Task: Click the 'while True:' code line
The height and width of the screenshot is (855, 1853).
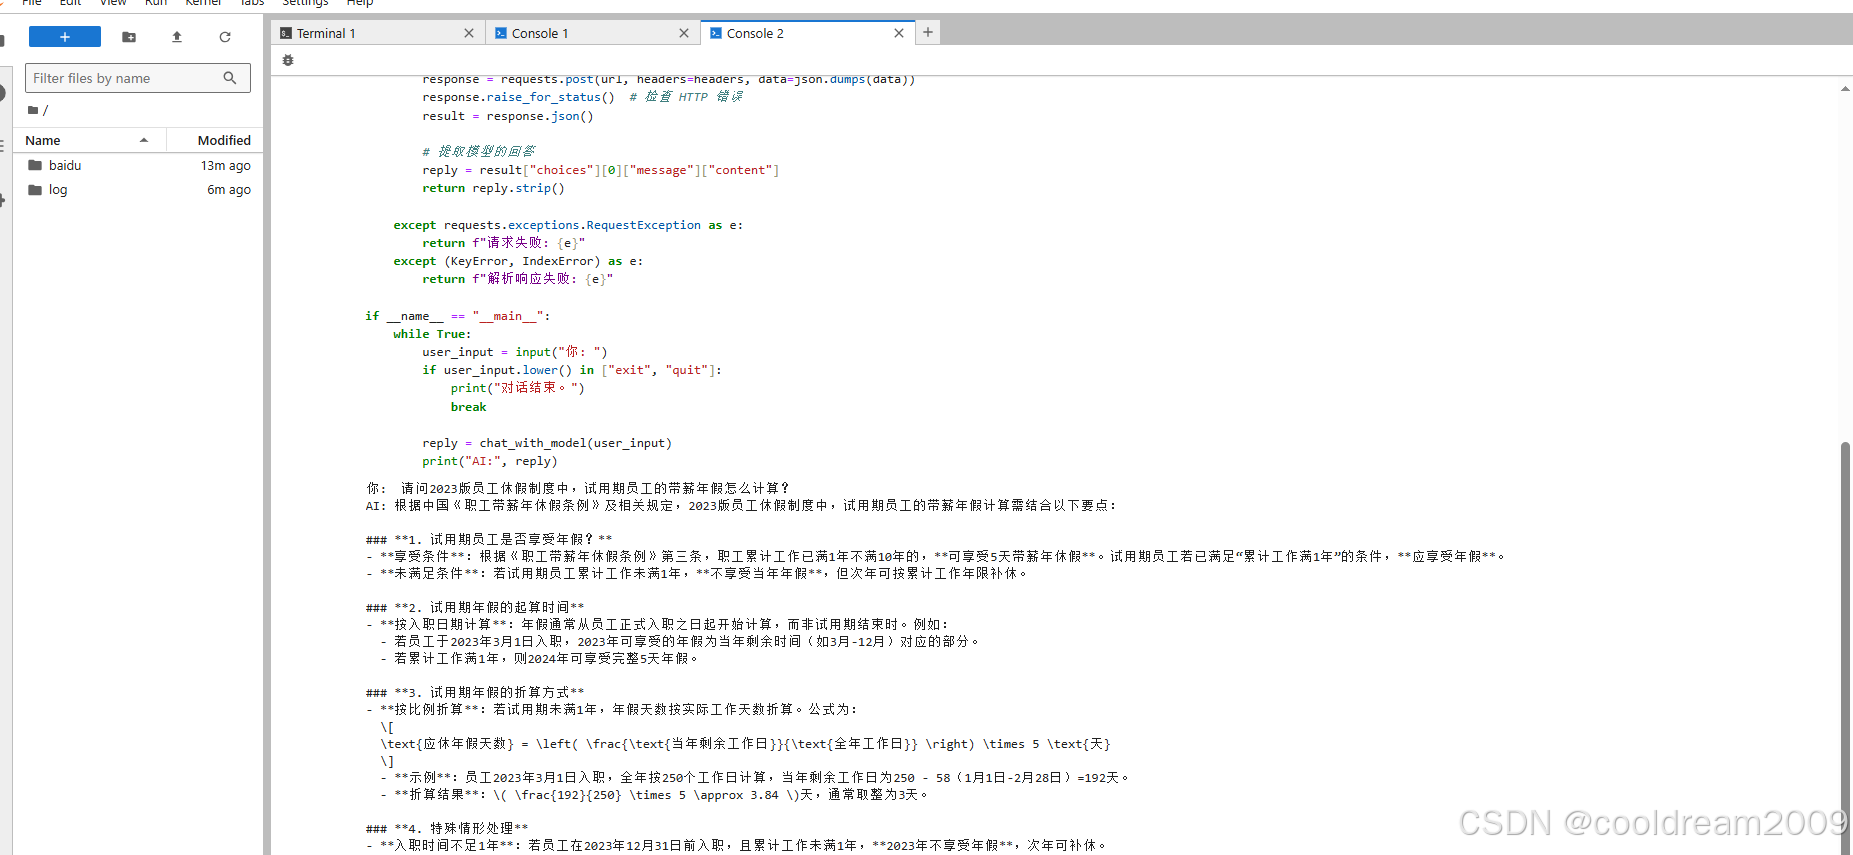Action: (x=432, y=334)
